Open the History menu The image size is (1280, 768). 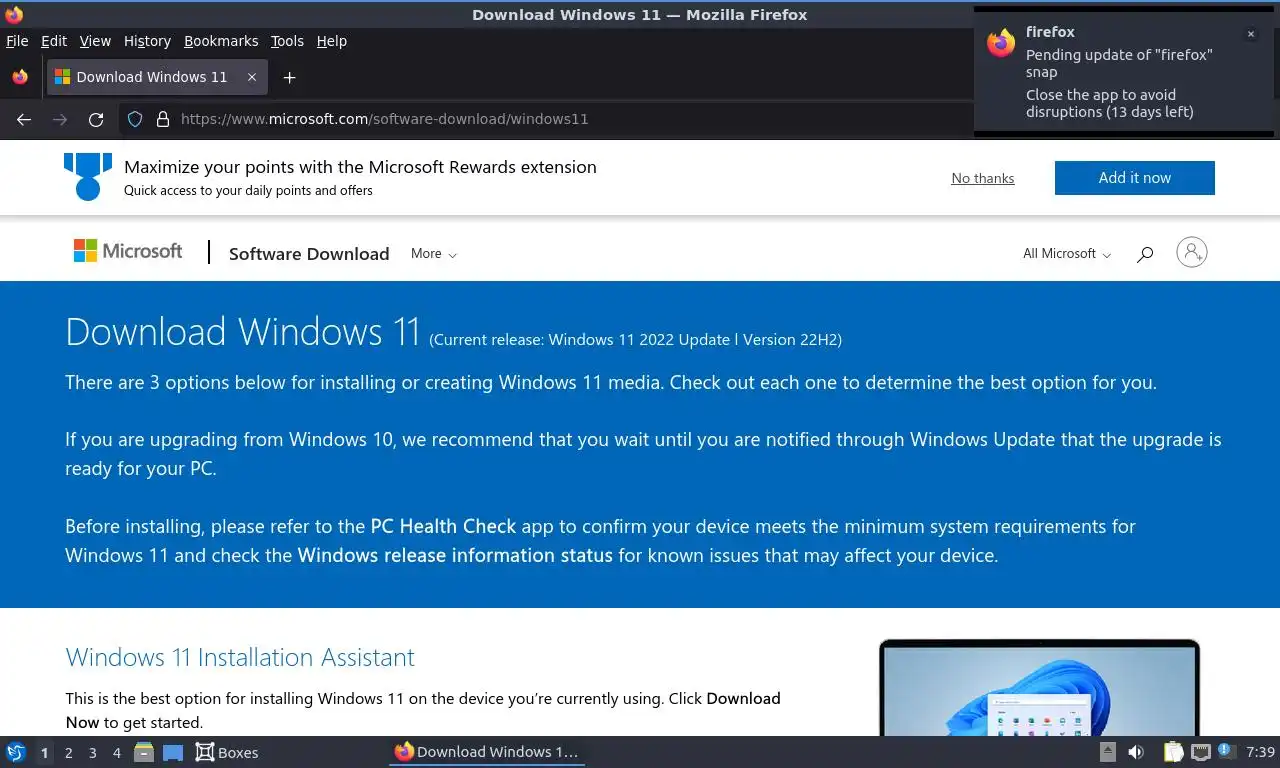[147, 41]
